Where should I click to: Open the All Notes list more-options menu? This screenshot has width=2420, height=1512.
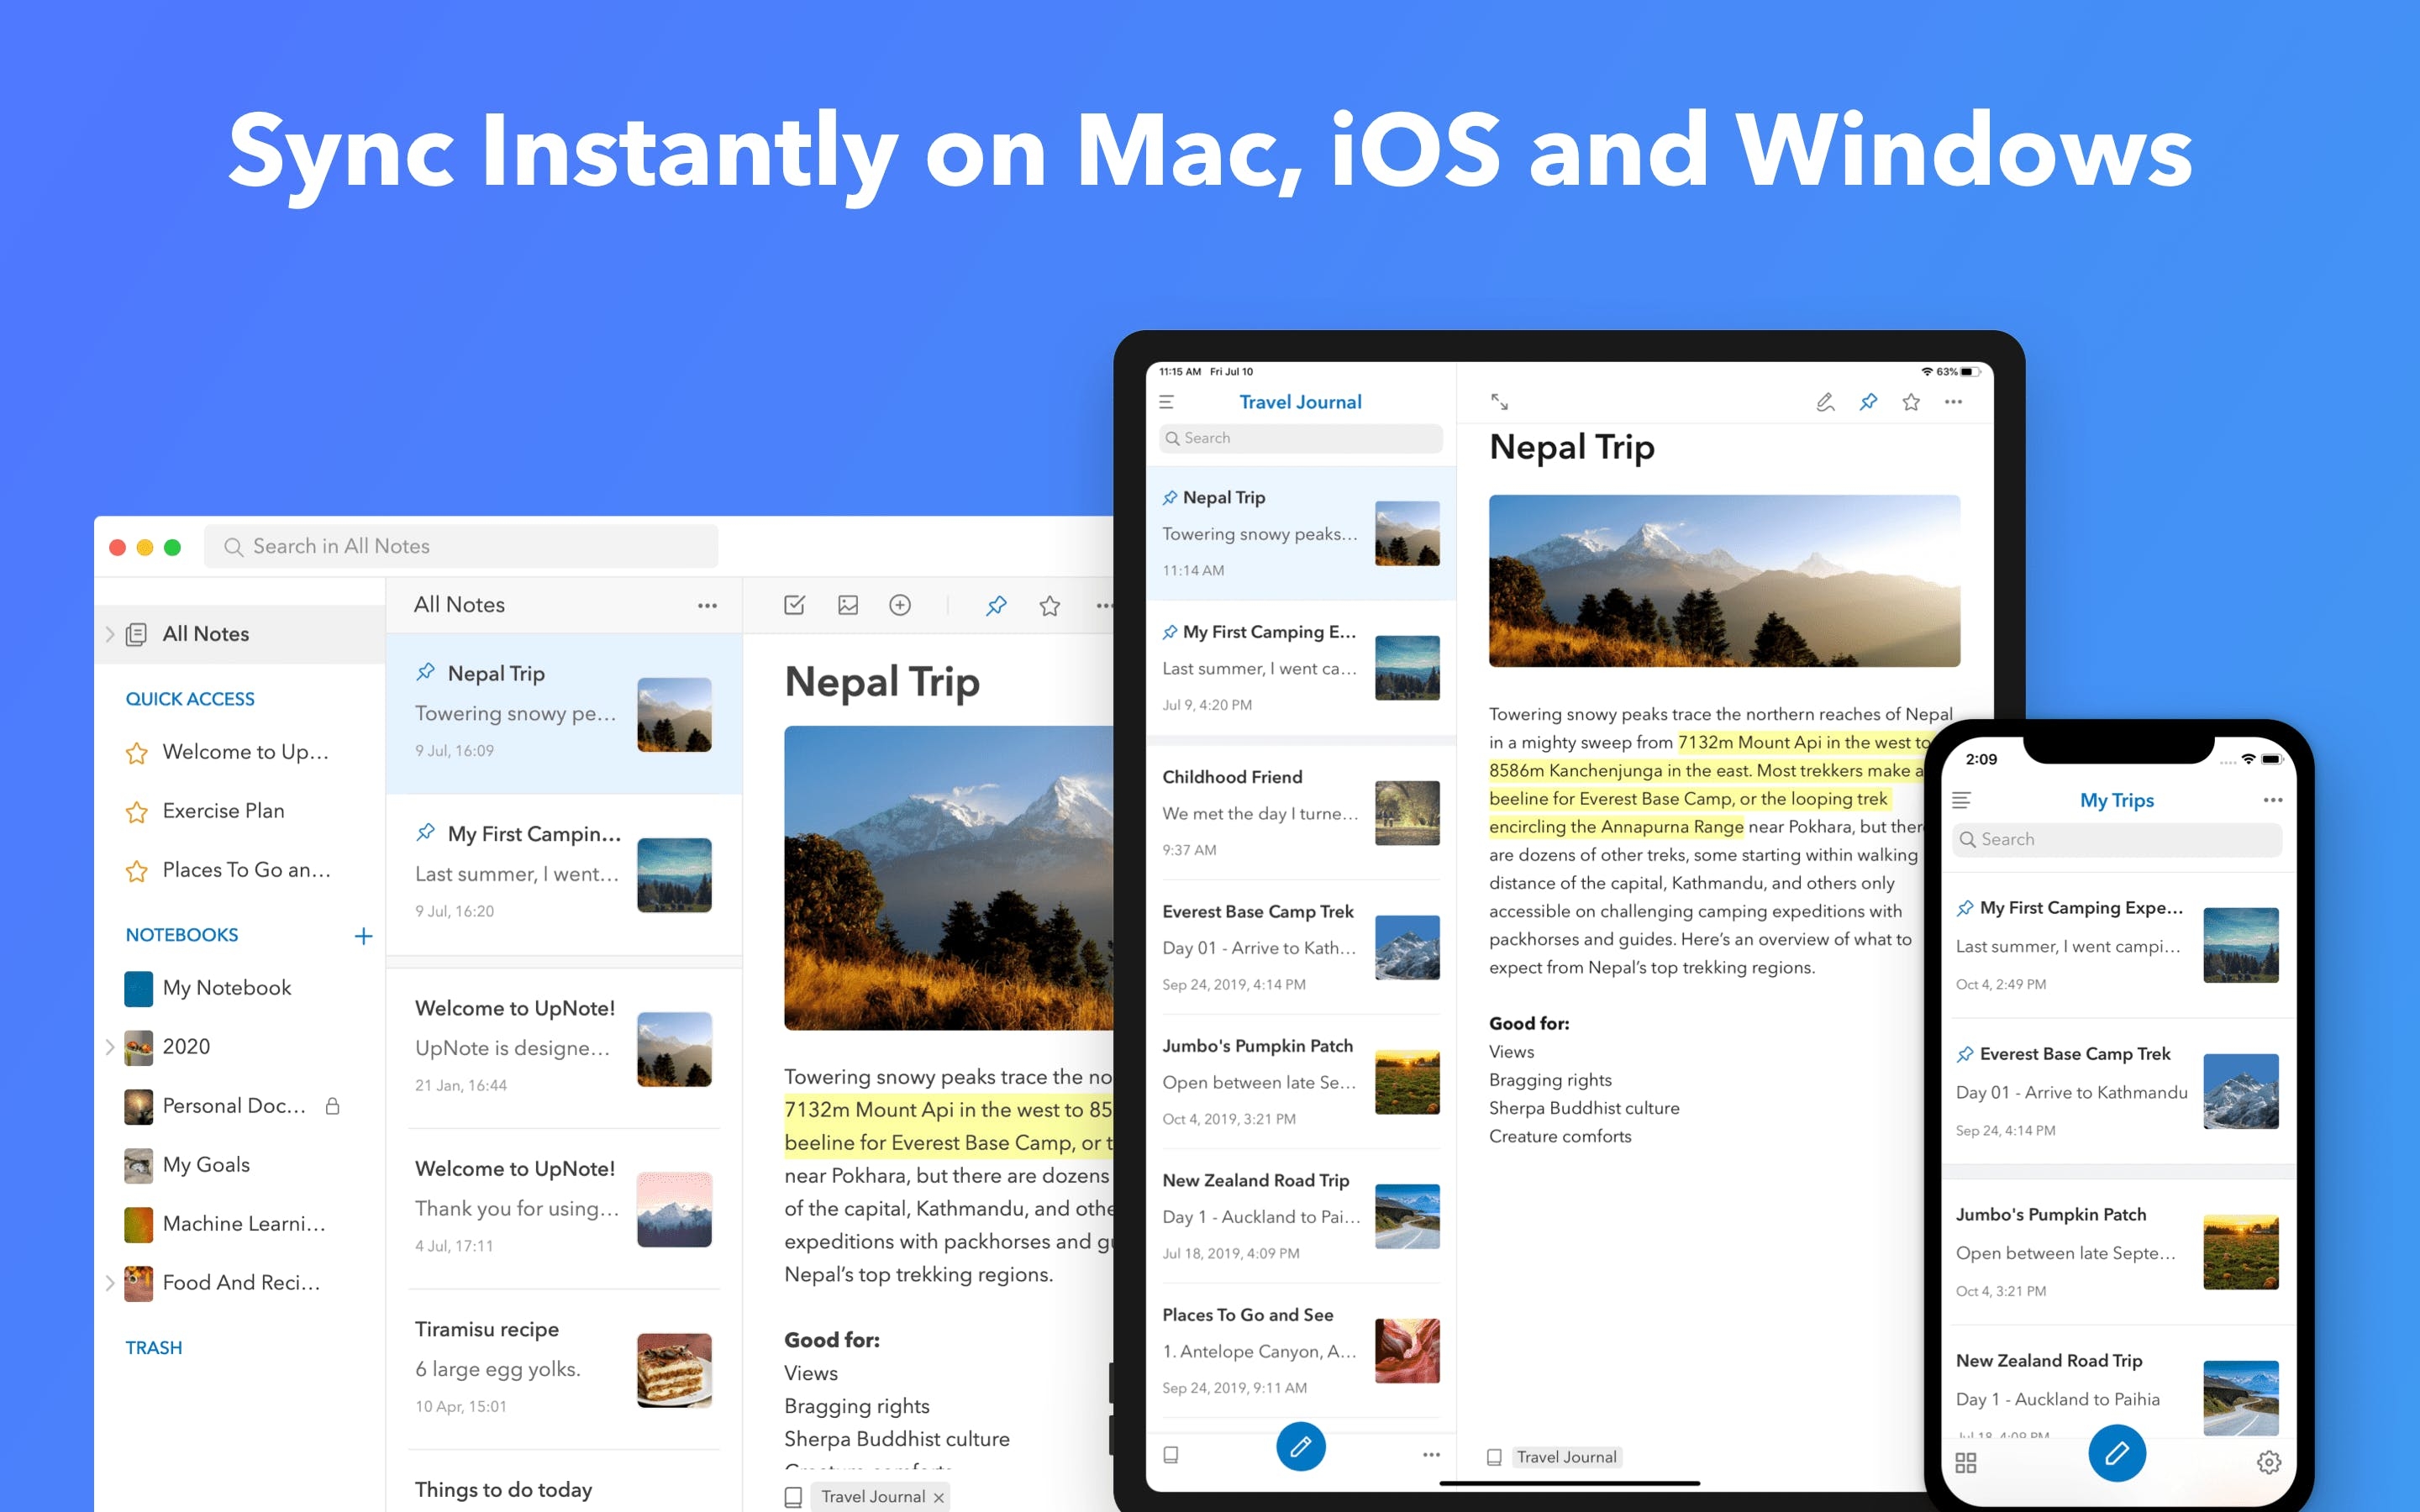(707, 605)
